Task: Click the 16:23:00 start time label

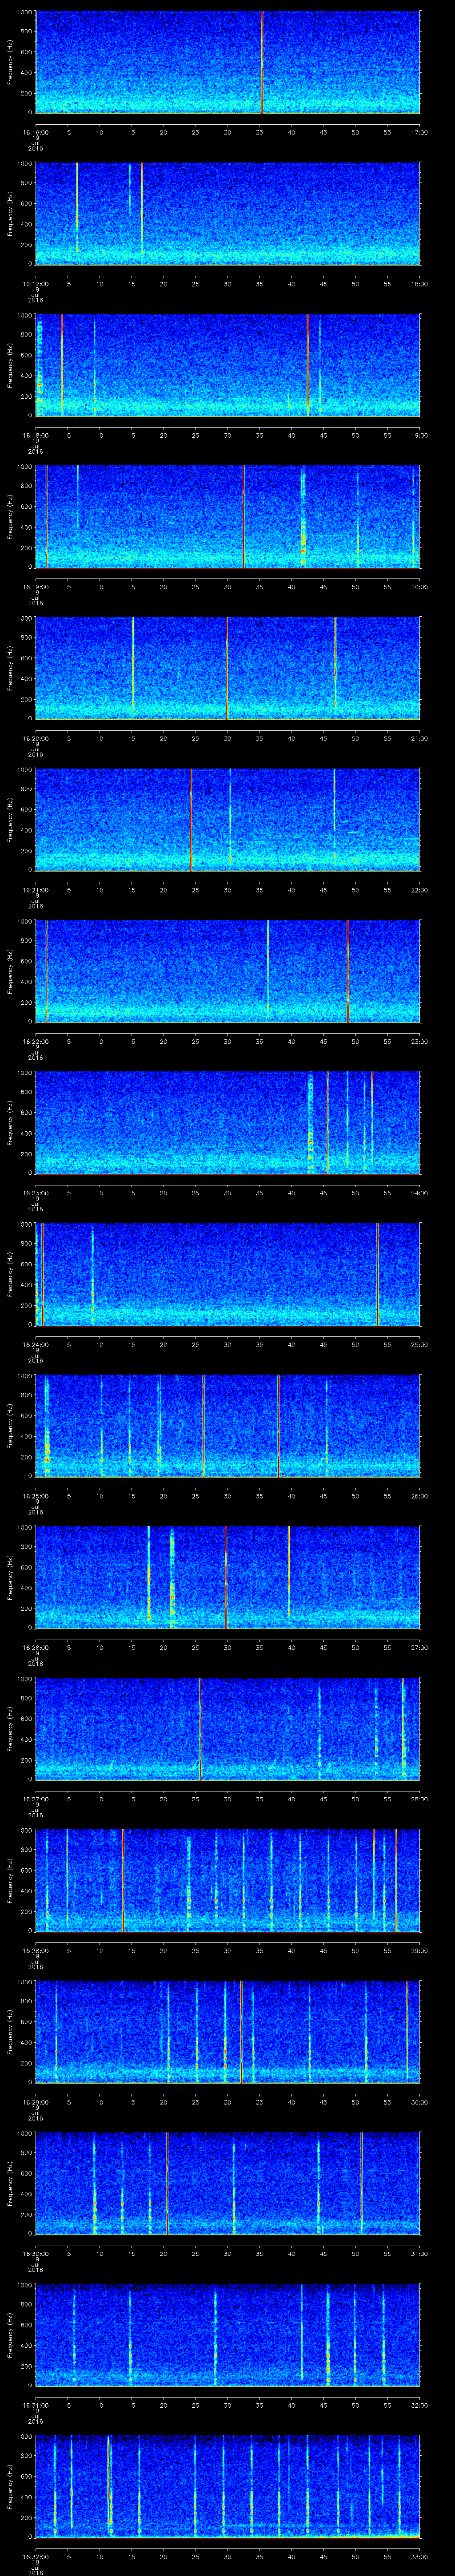Action: tap(35, 1193)
